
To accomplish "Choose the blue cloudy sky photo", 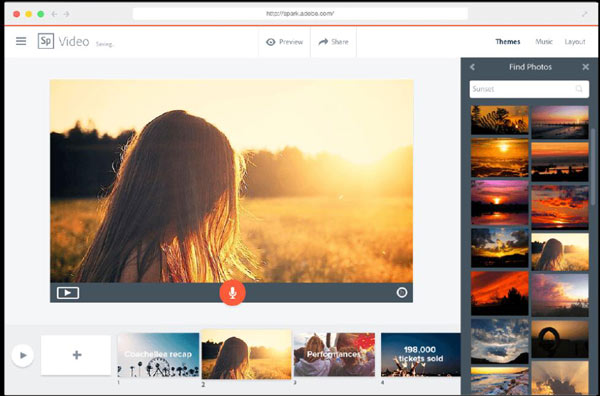I will 499,341.
